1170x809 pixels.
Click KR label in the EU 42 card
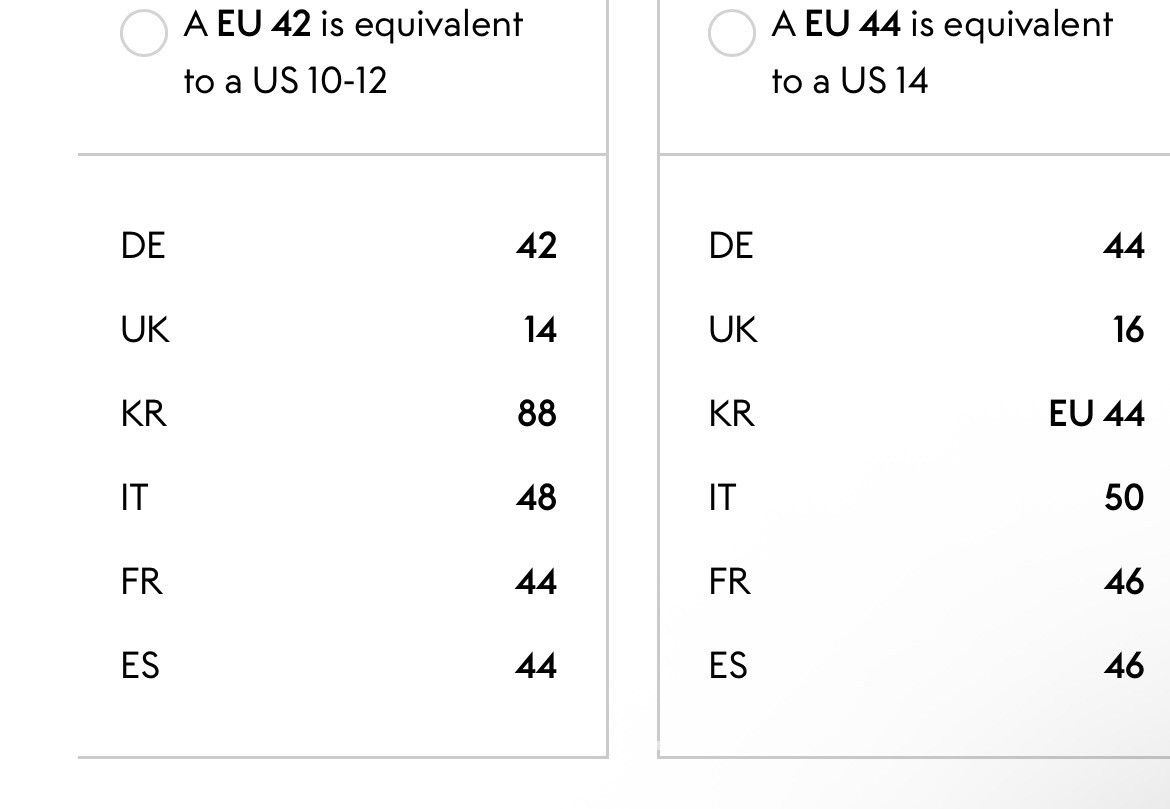click(x=143, y=413)
